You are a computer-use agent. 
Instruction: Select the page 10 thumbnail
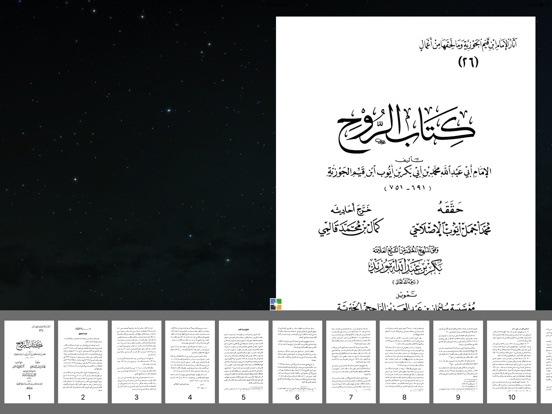(x=512, y=362)
